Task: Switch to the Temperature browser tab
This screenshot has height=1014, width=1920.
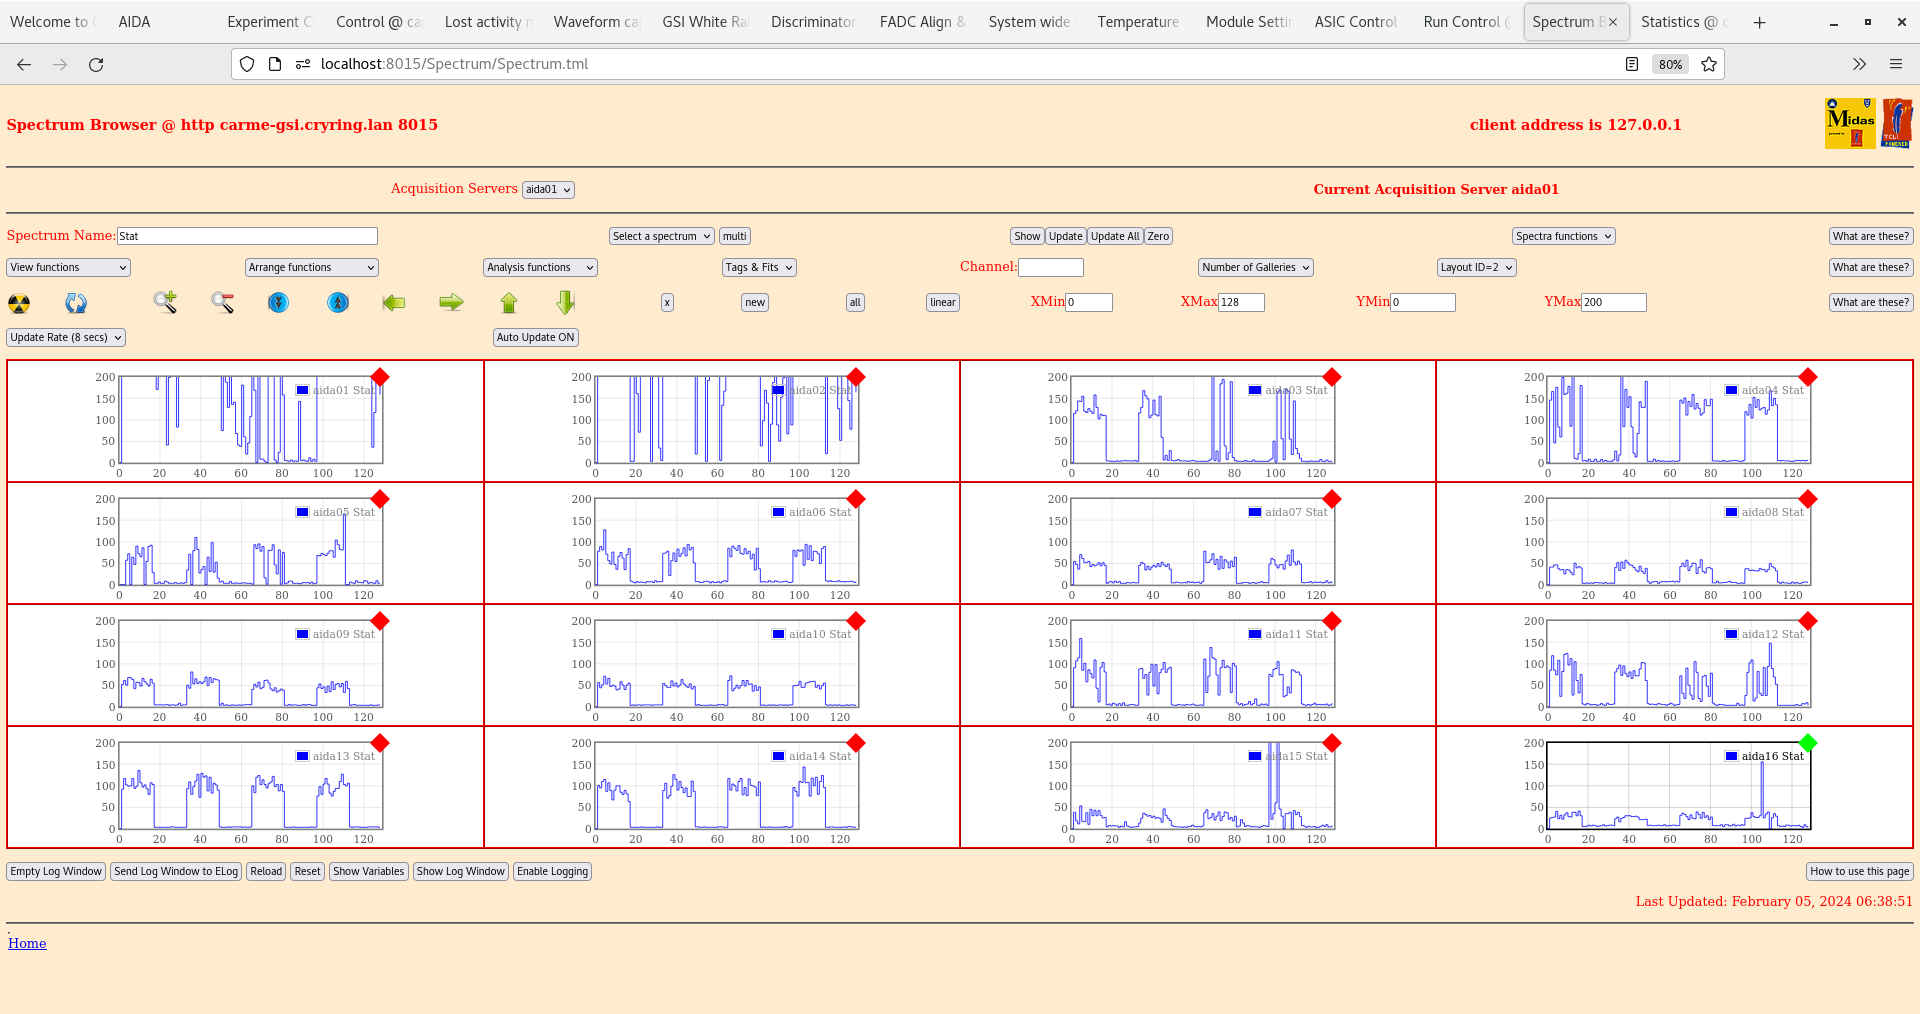Action: pos(1137,22)
